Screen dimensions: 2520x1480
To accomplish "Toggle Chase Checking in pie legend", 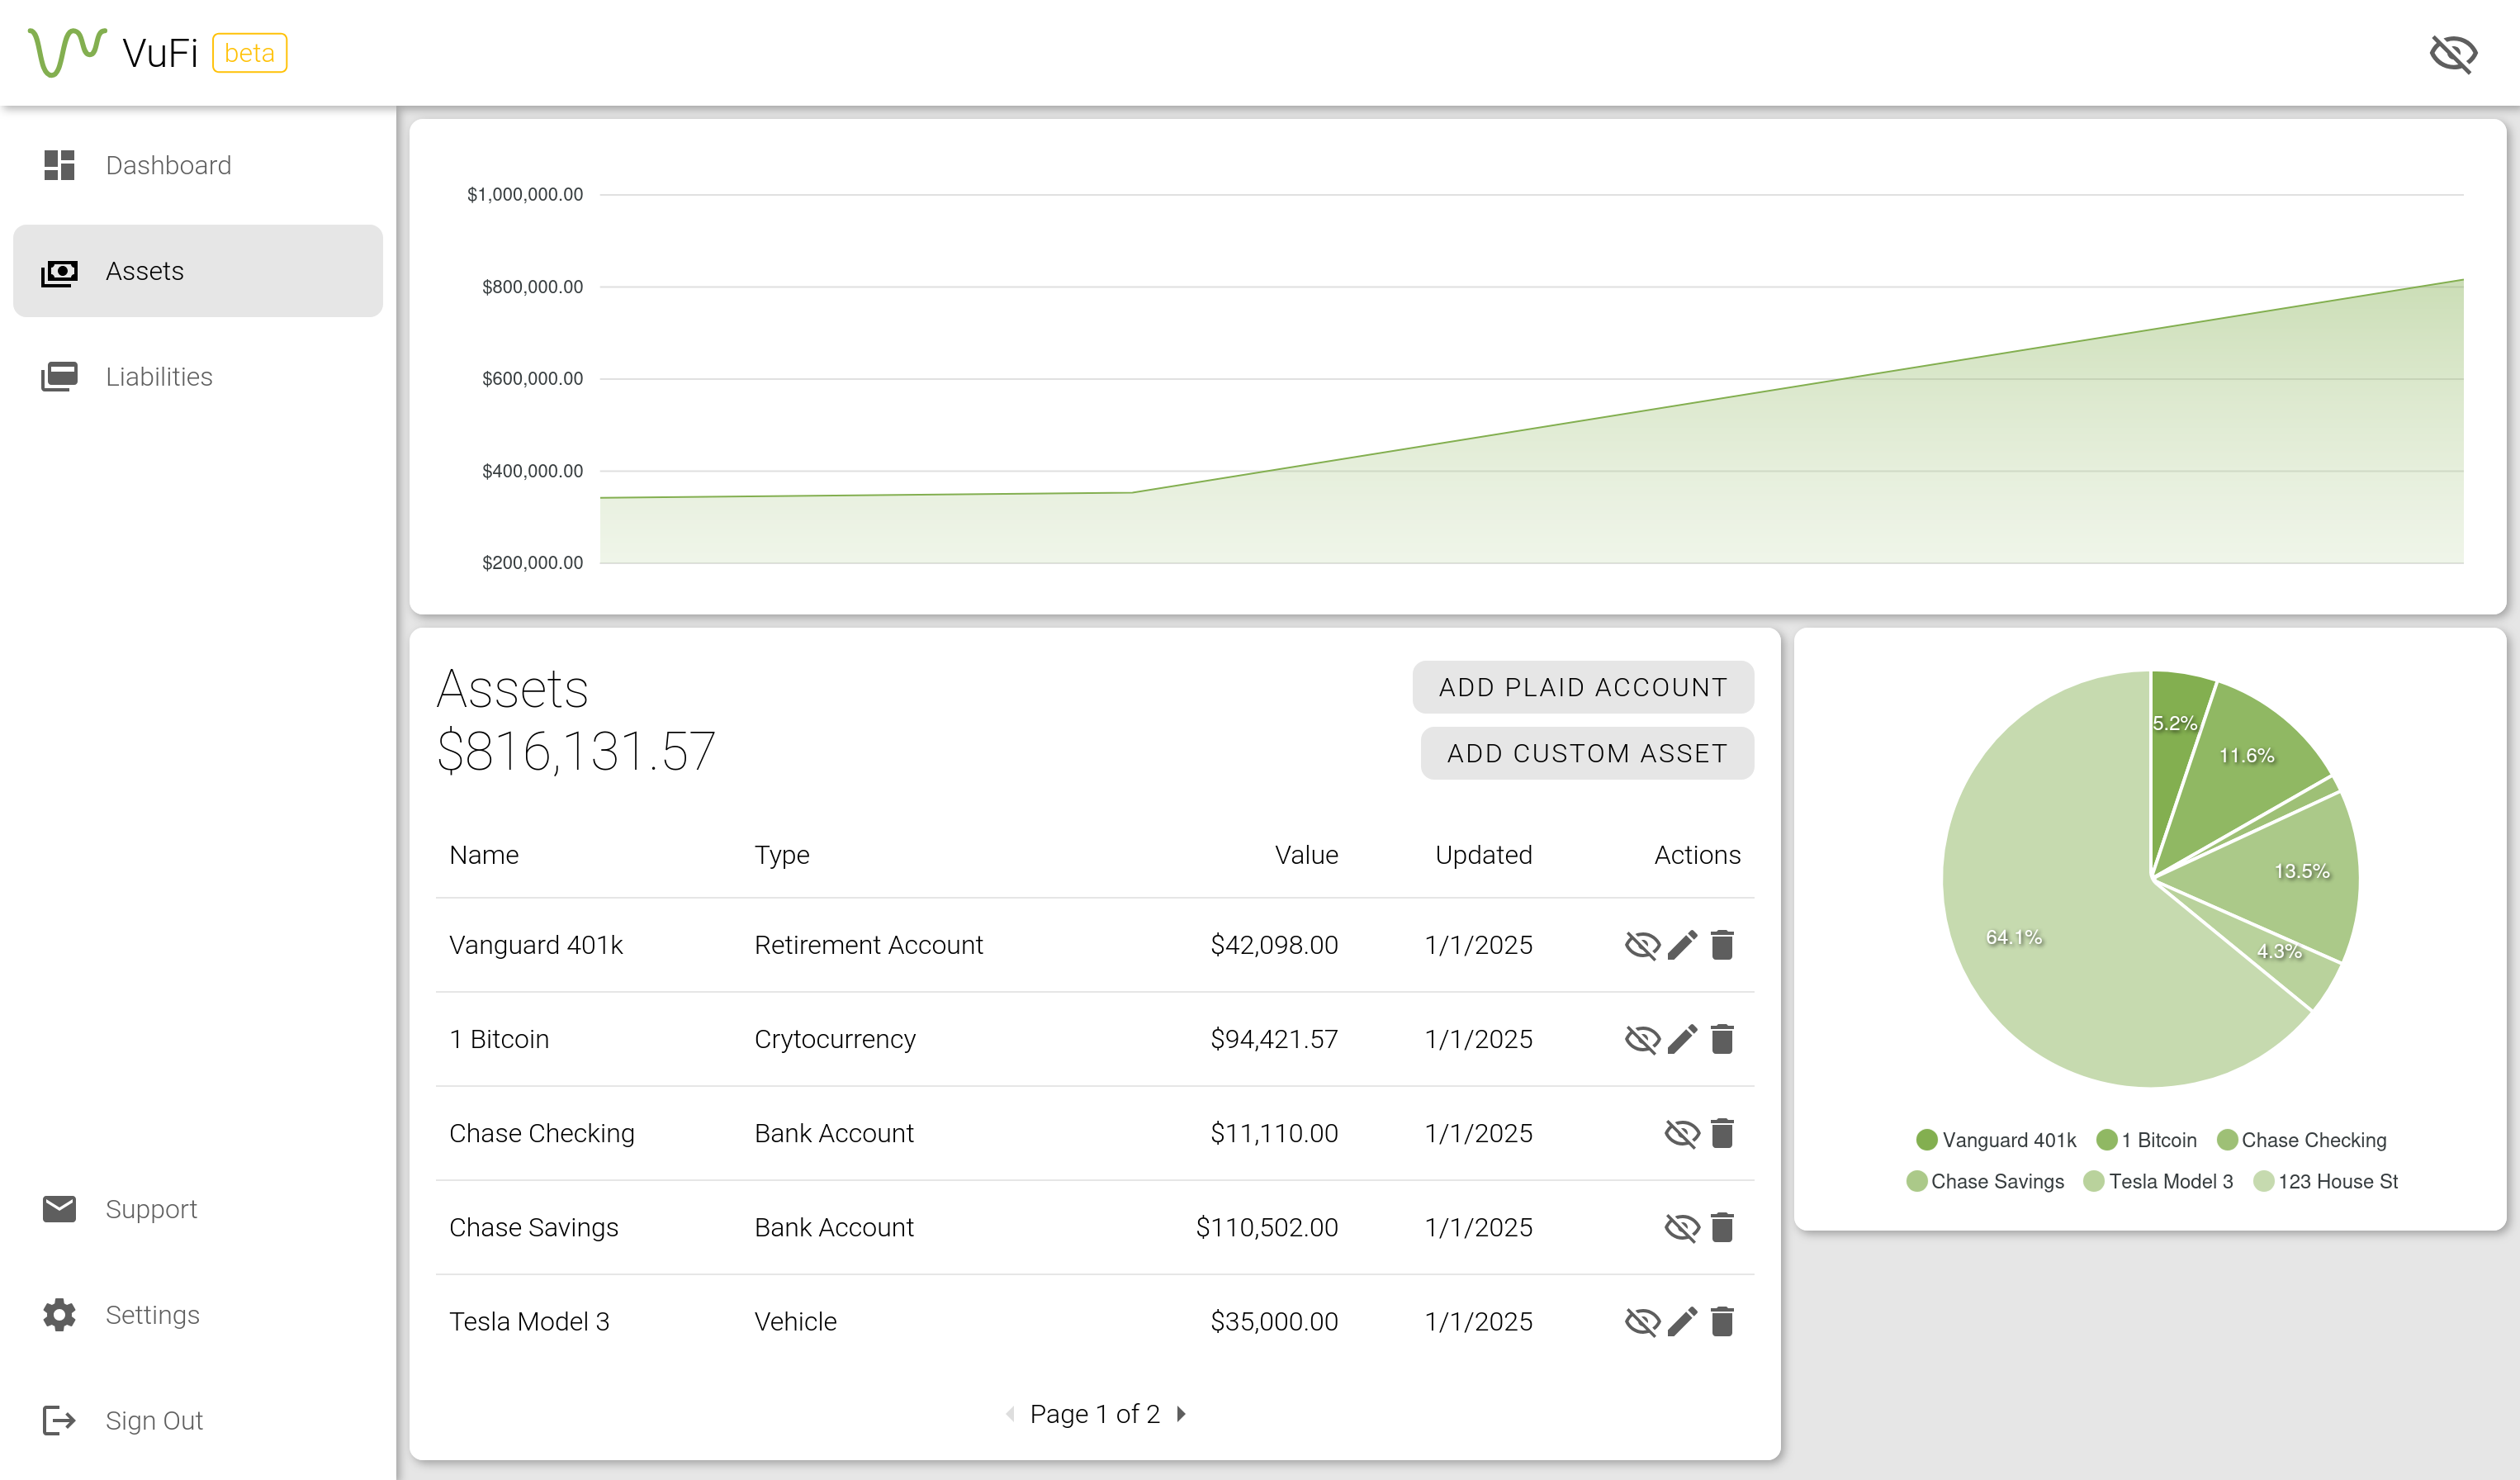I will 2301,1140.
